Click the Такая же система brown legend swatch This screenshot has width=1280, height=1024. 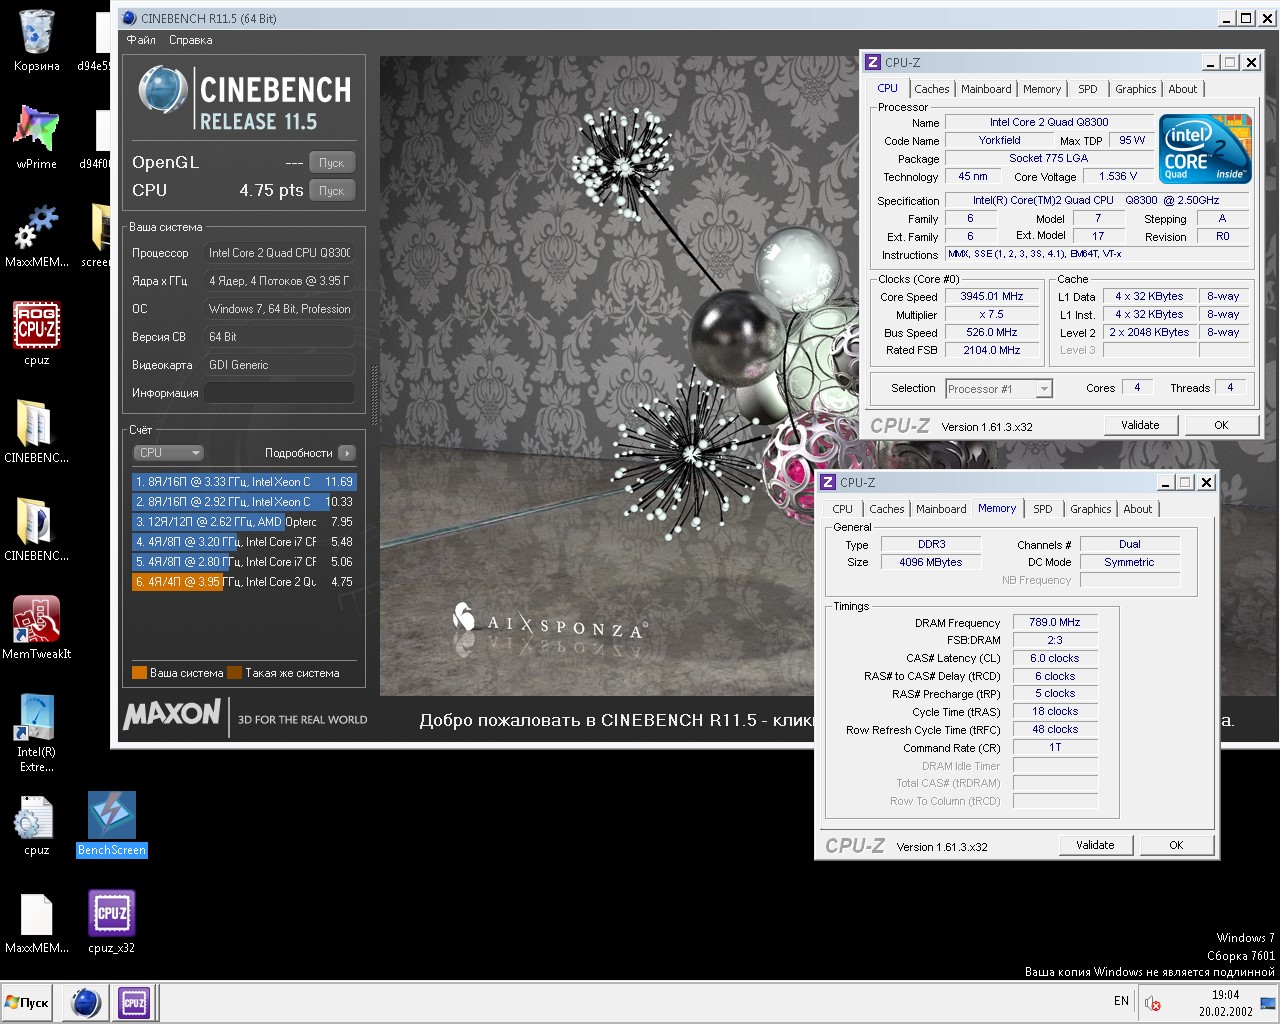(x=235, y=673)
